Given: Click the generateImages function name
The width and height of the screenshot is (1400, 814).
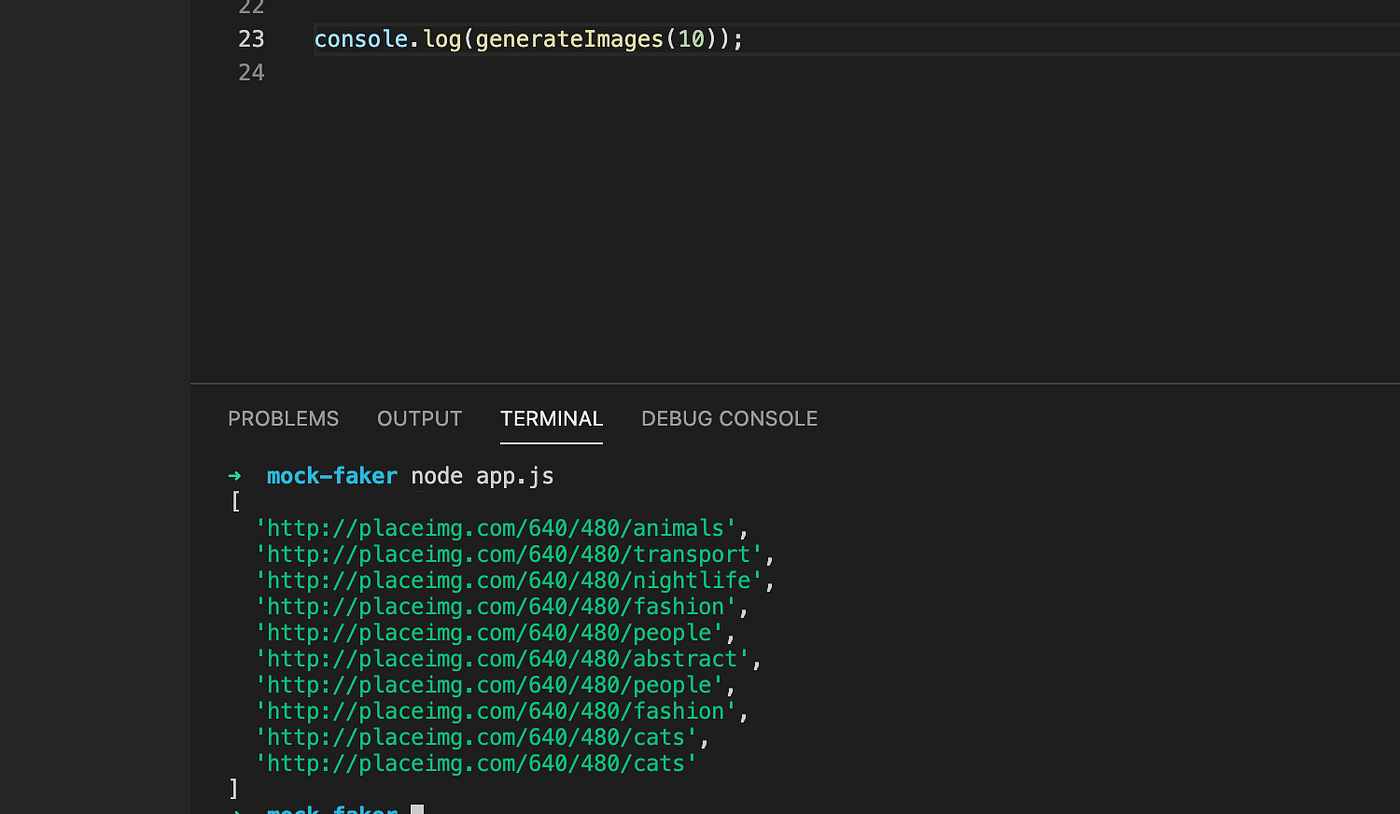Looking at the screenshot, I should coord(568,39).
